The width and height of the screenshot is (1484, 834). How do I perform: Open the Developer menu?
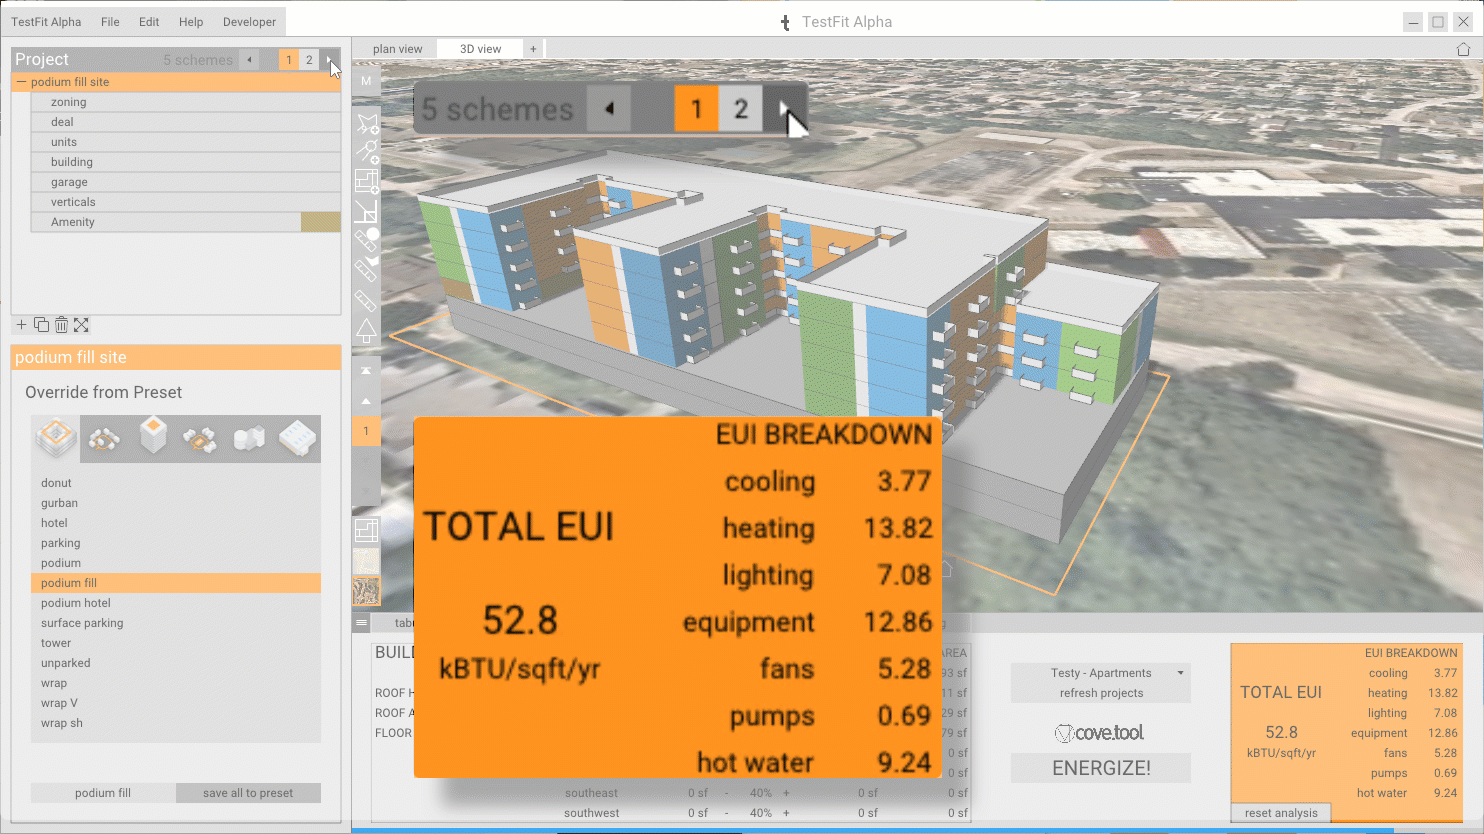[x=249, y=22]
